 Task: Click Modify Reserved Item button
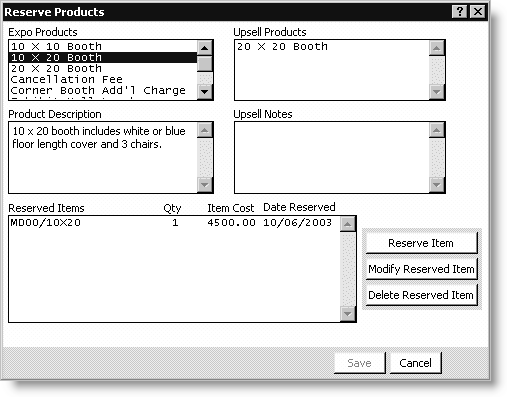(421, 269)
